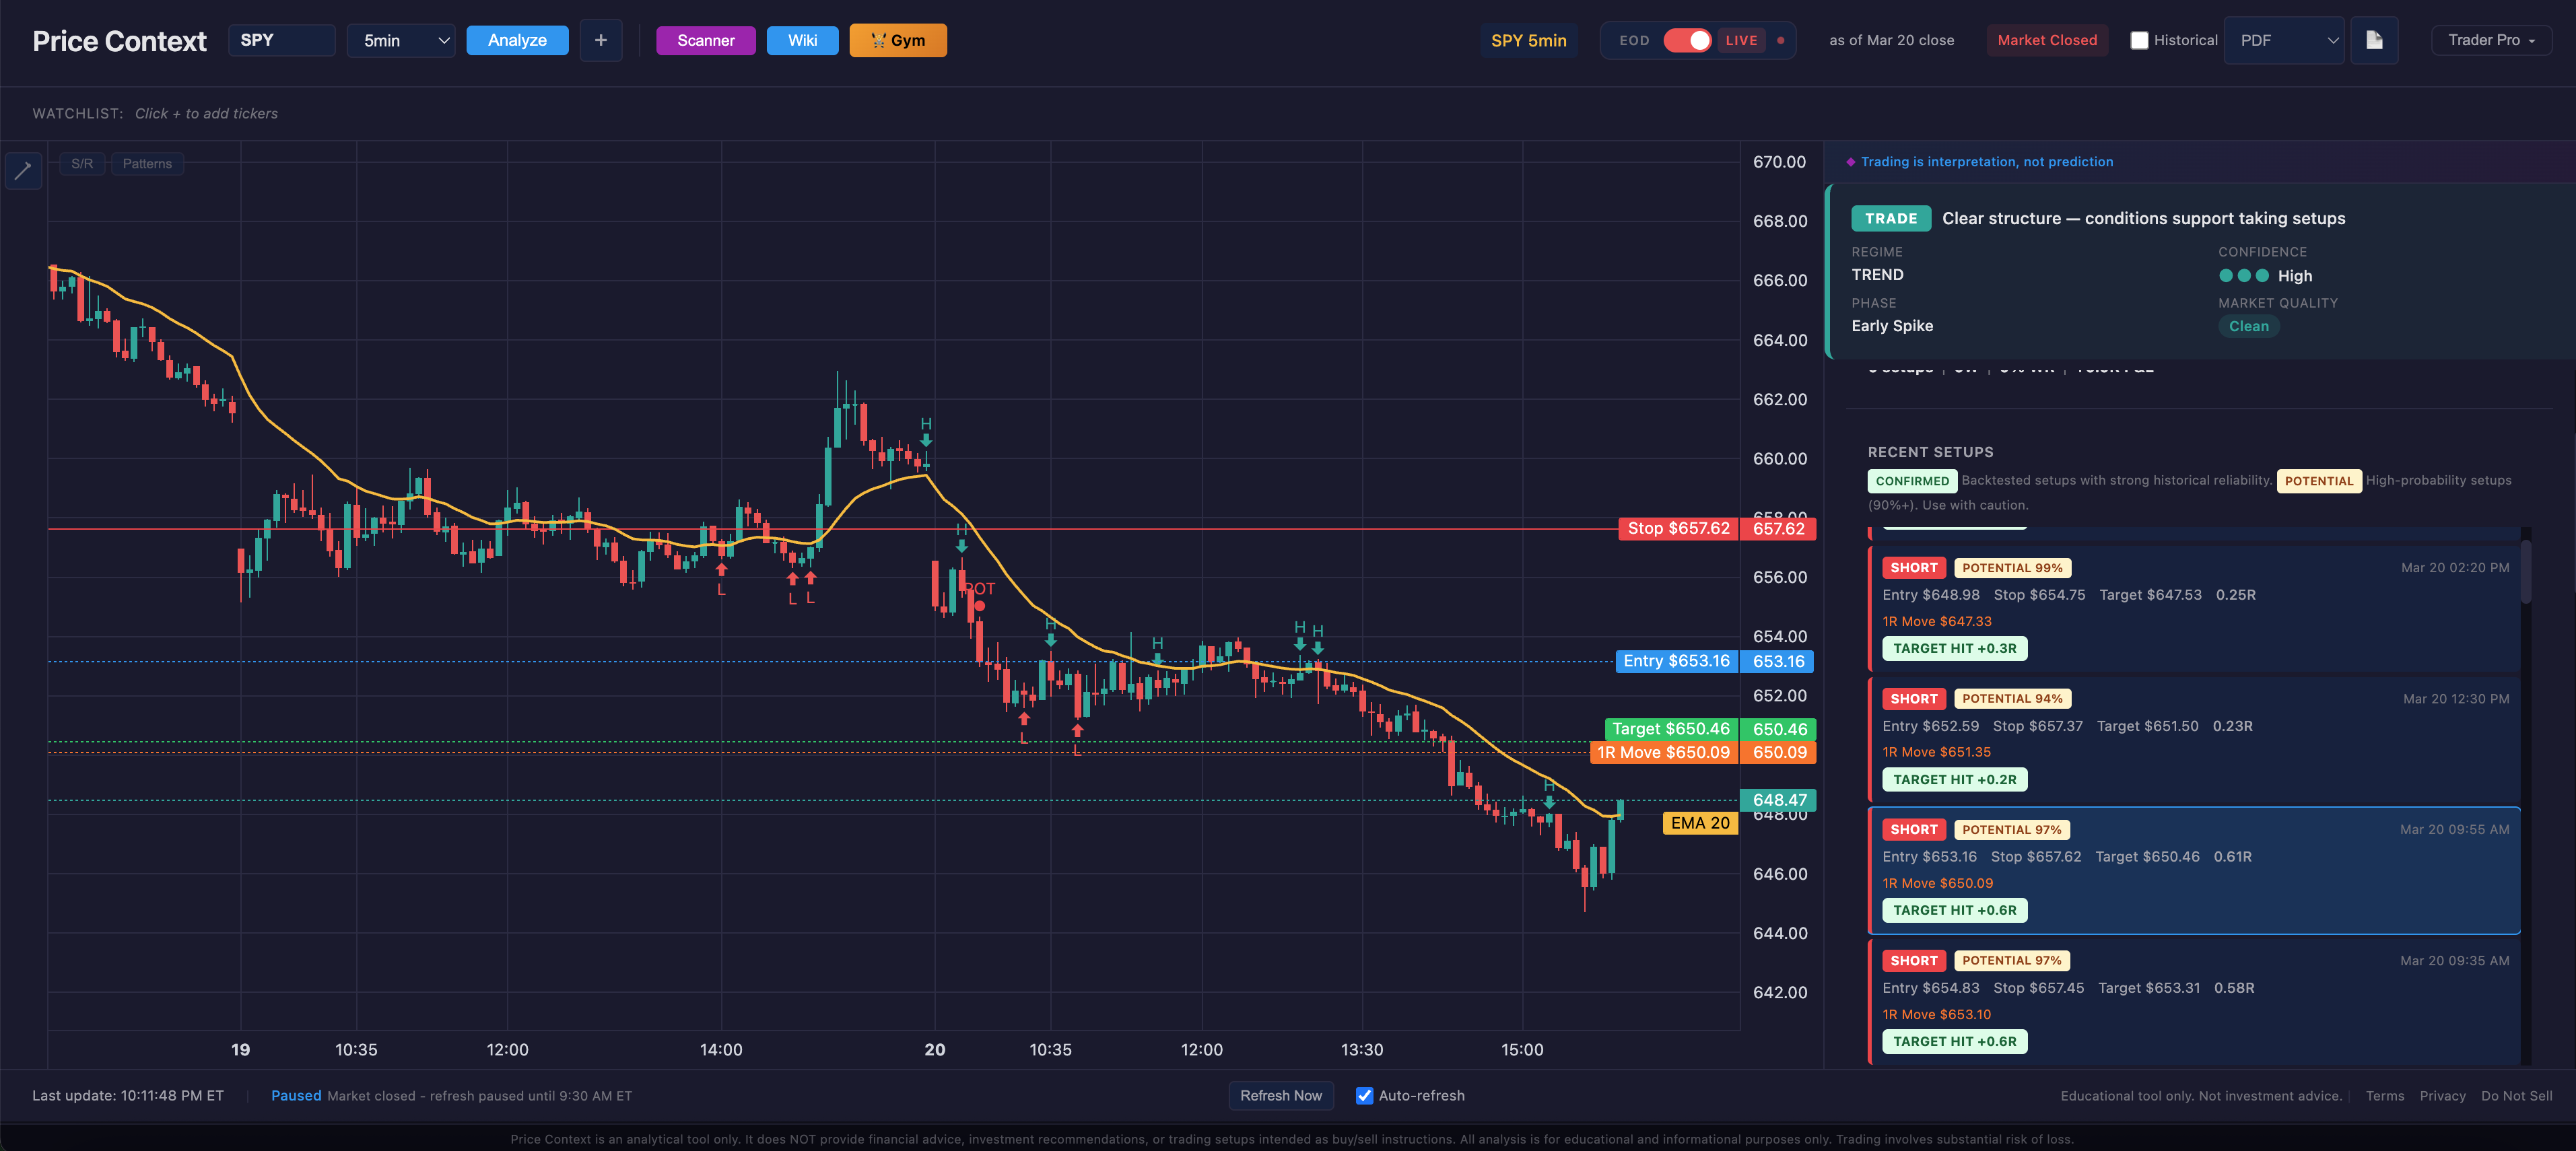The image size is (2576, 1151).
Task: Click the Refresh Now button
Action: coord(1281,1095)
